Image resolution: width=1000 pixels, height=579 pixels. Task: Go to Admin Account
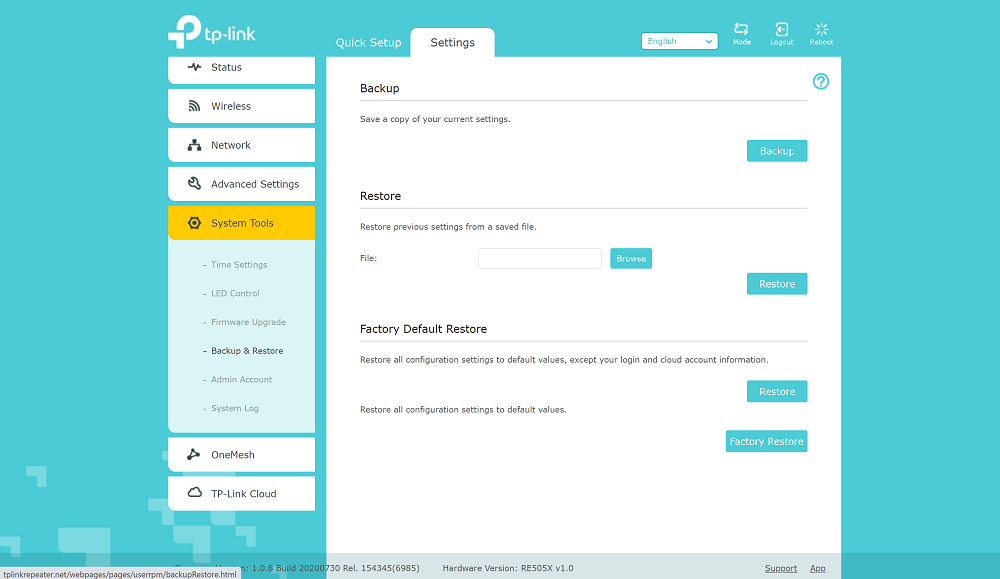click(241, 379)
